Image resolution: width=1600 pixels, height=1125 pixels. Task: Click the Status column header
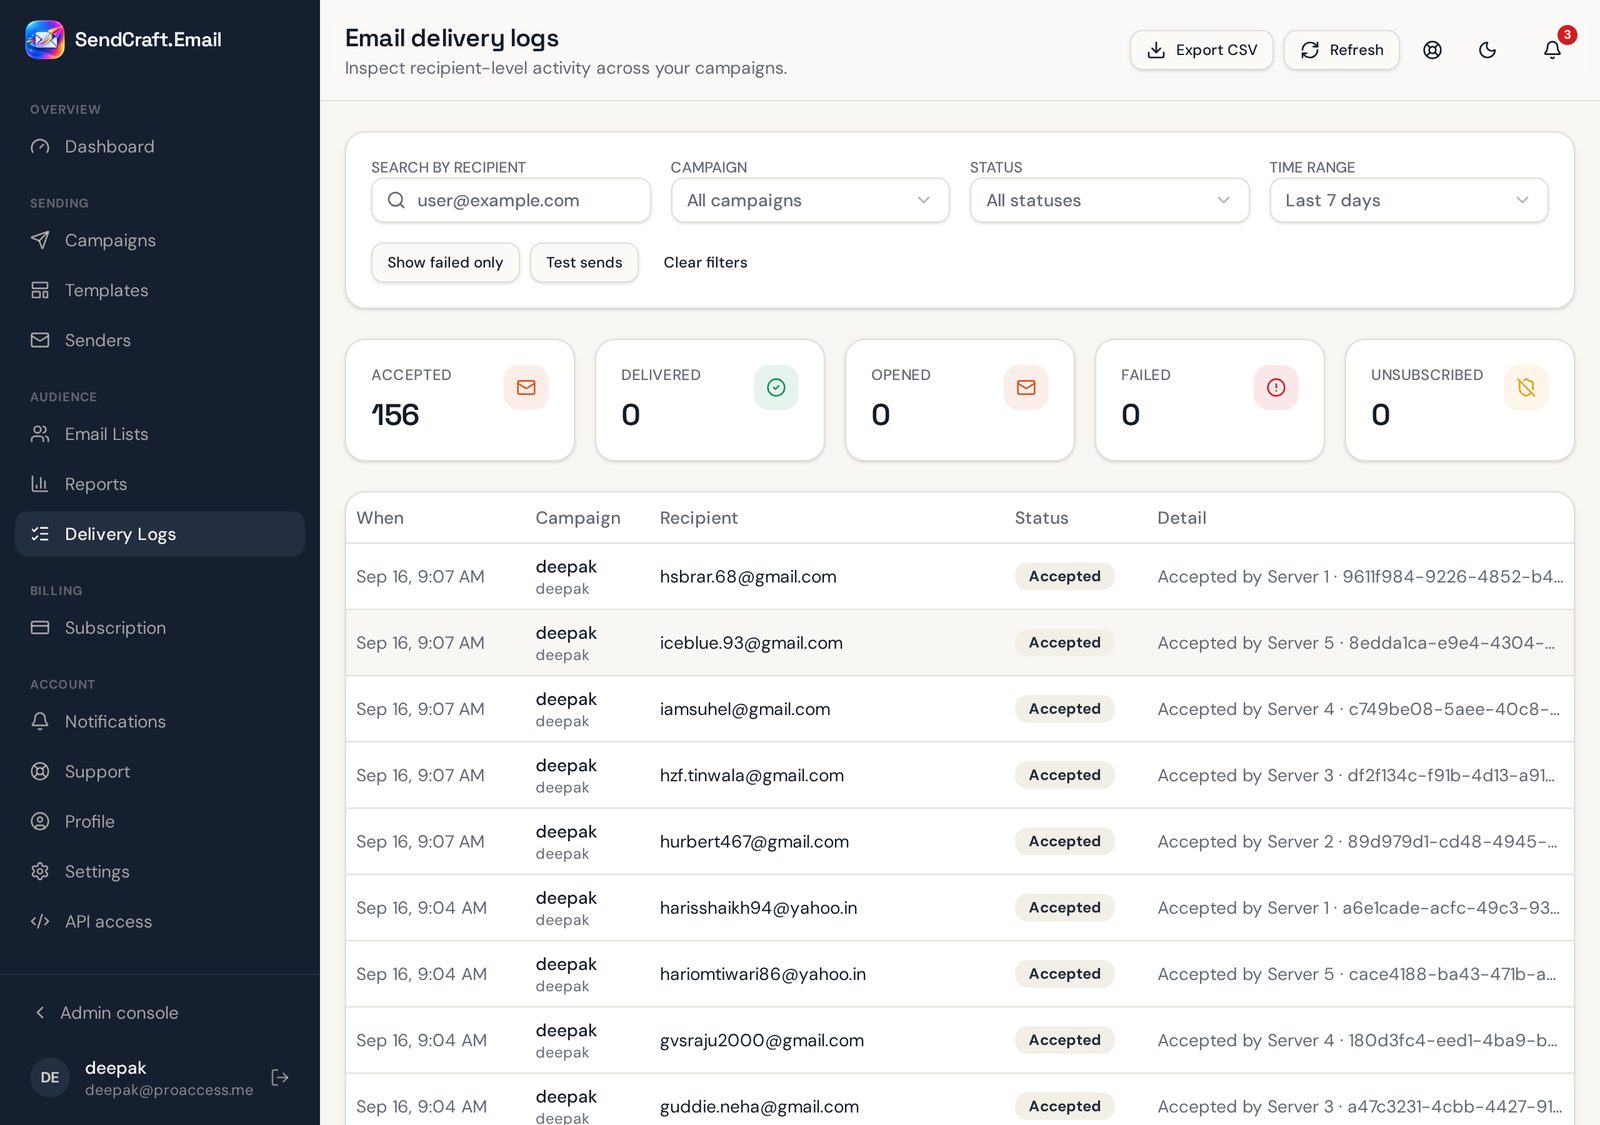point(1041,518)
